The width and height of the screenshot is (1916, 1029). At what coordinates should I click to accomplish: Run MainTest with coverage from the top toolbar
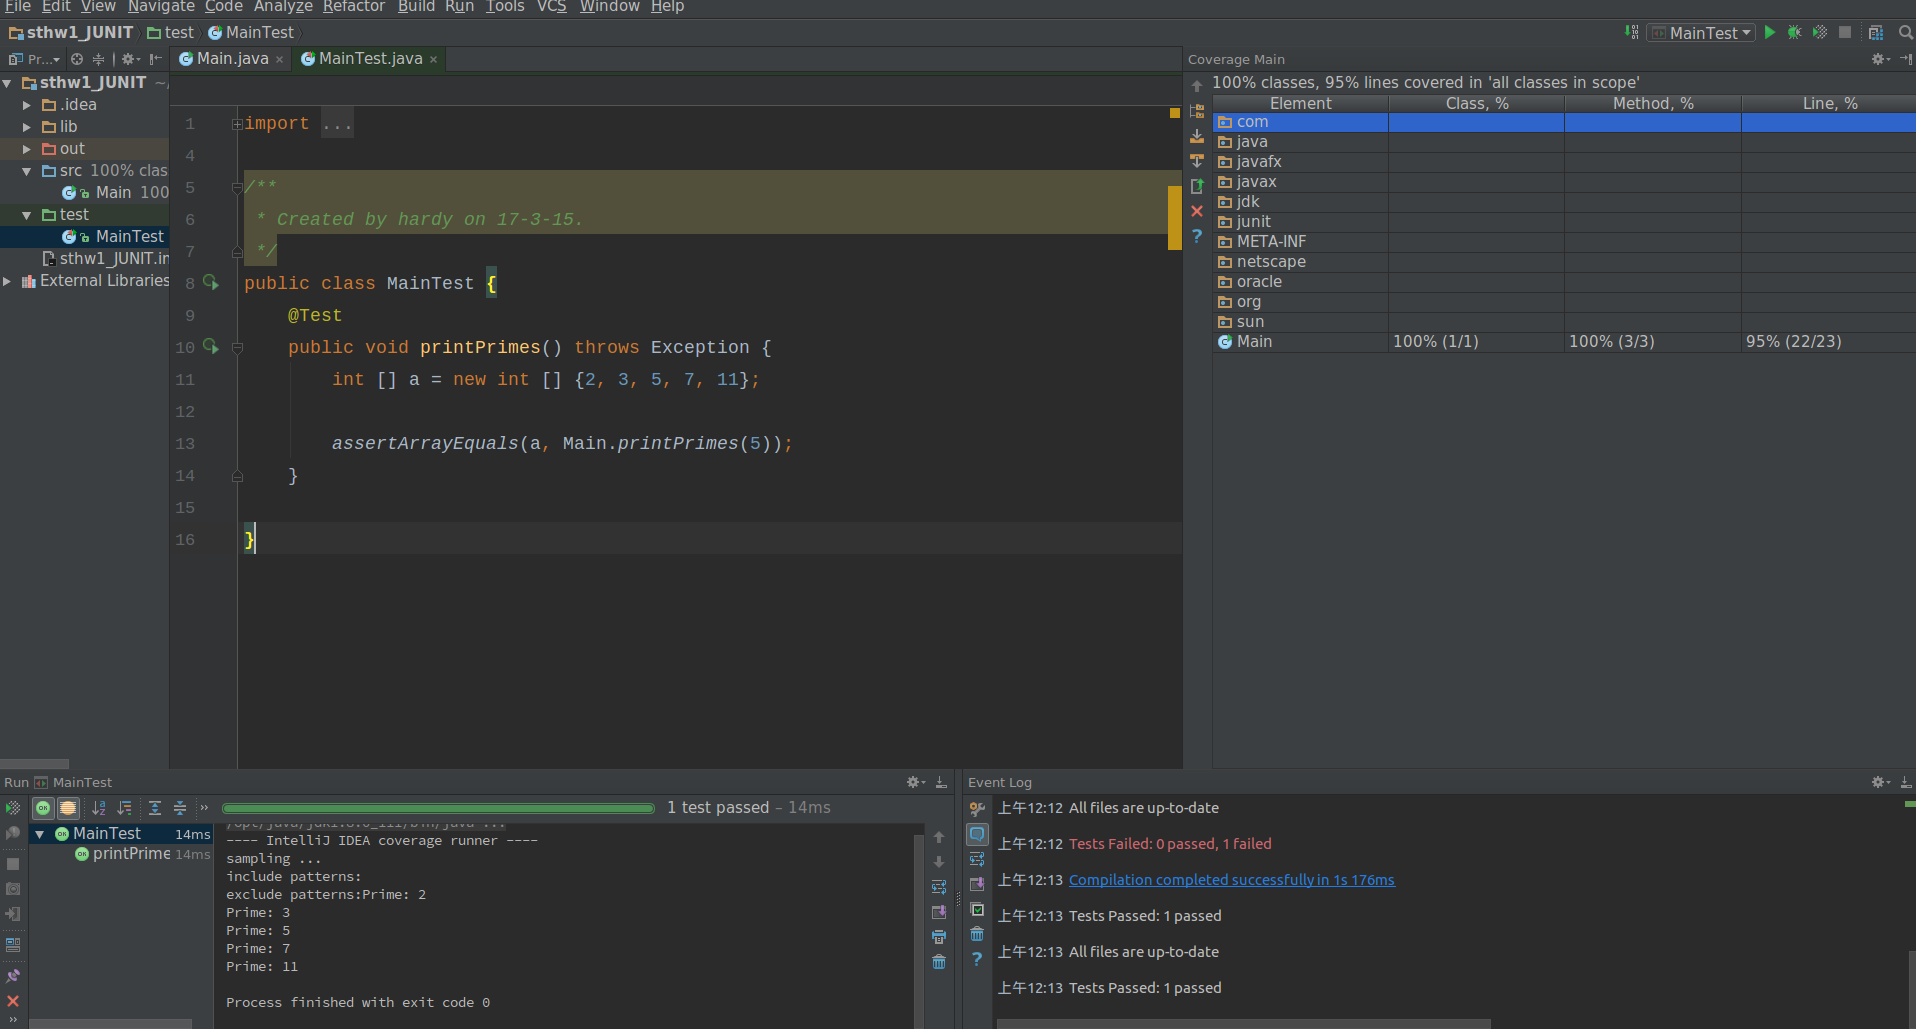tap(1820, 33)
